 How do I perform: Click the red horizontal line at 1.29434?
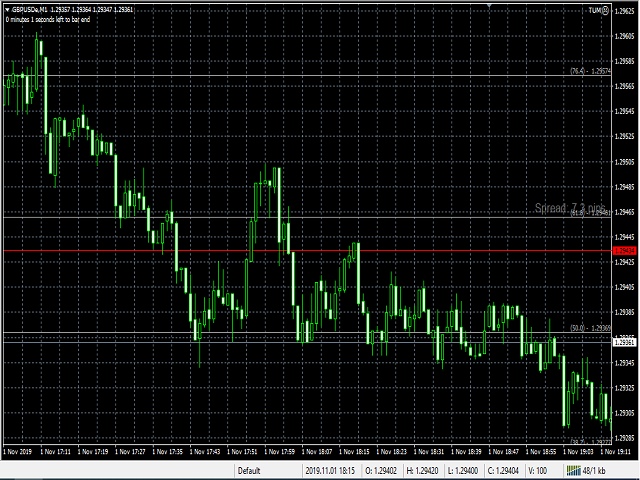(307, 251)
